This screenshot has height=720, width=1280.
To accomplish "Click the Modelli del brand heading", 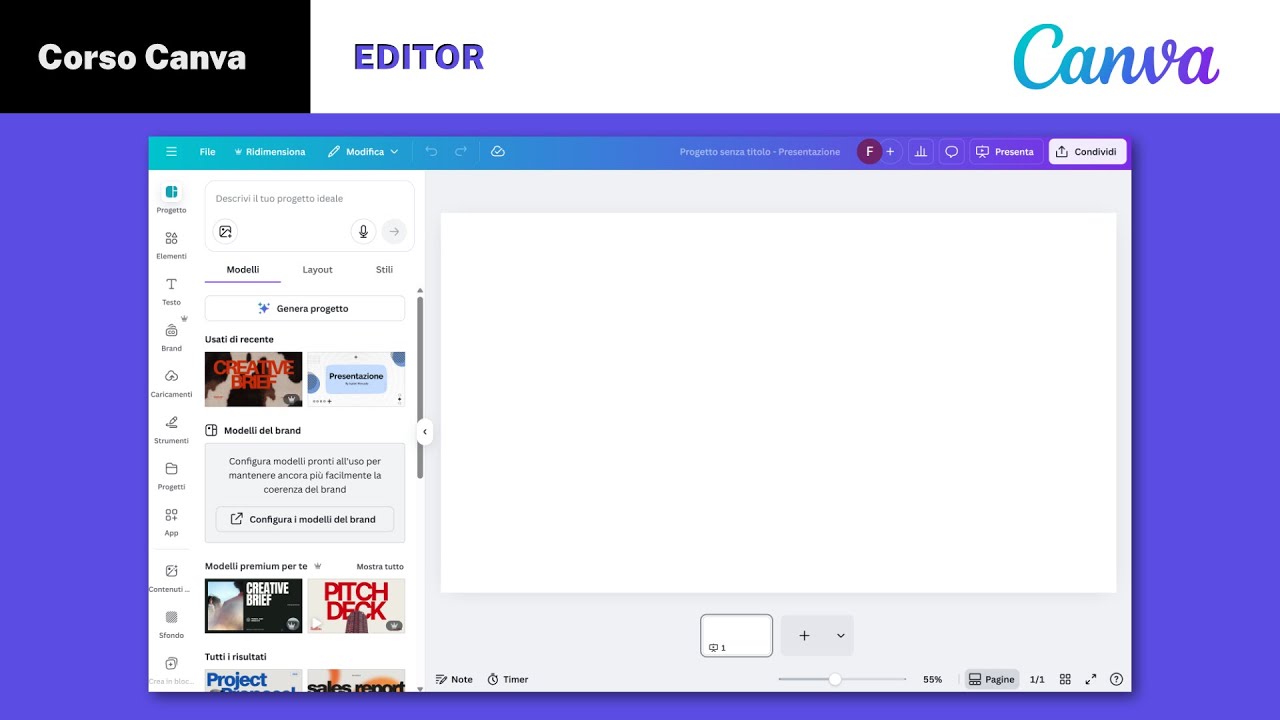I will click(262, 430).
